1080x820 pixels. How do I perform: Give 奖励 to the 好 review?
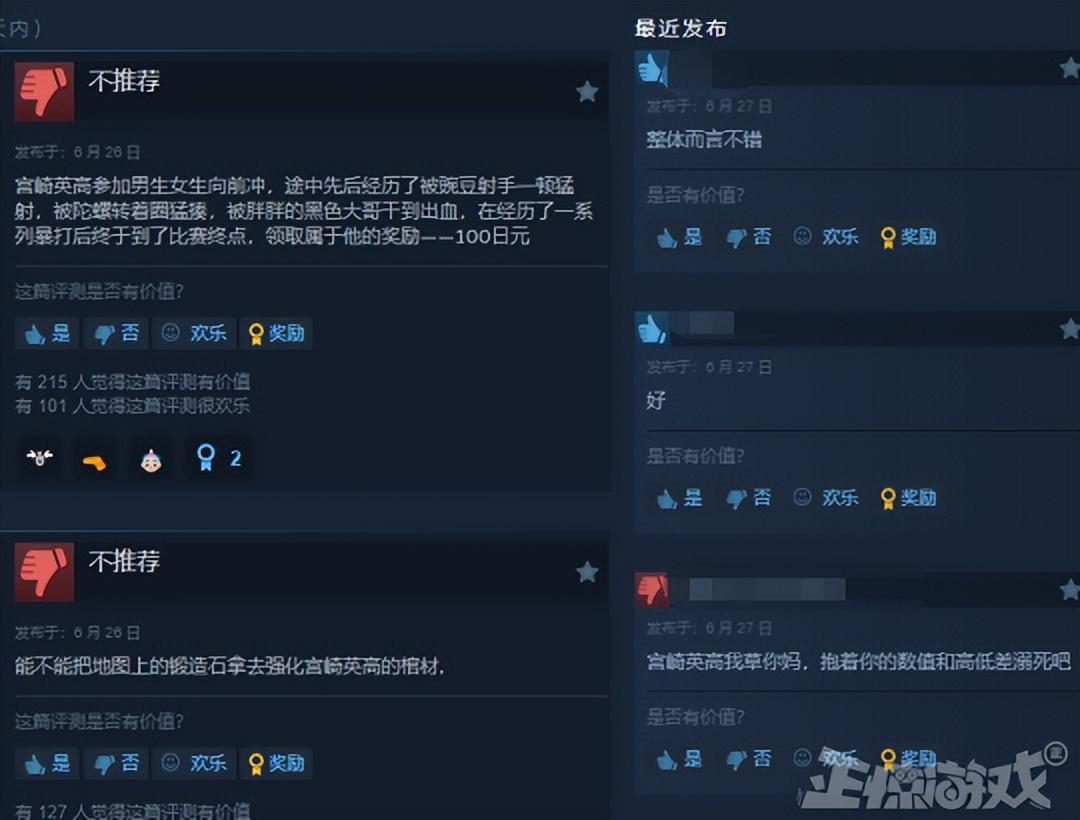coord(908,497)
